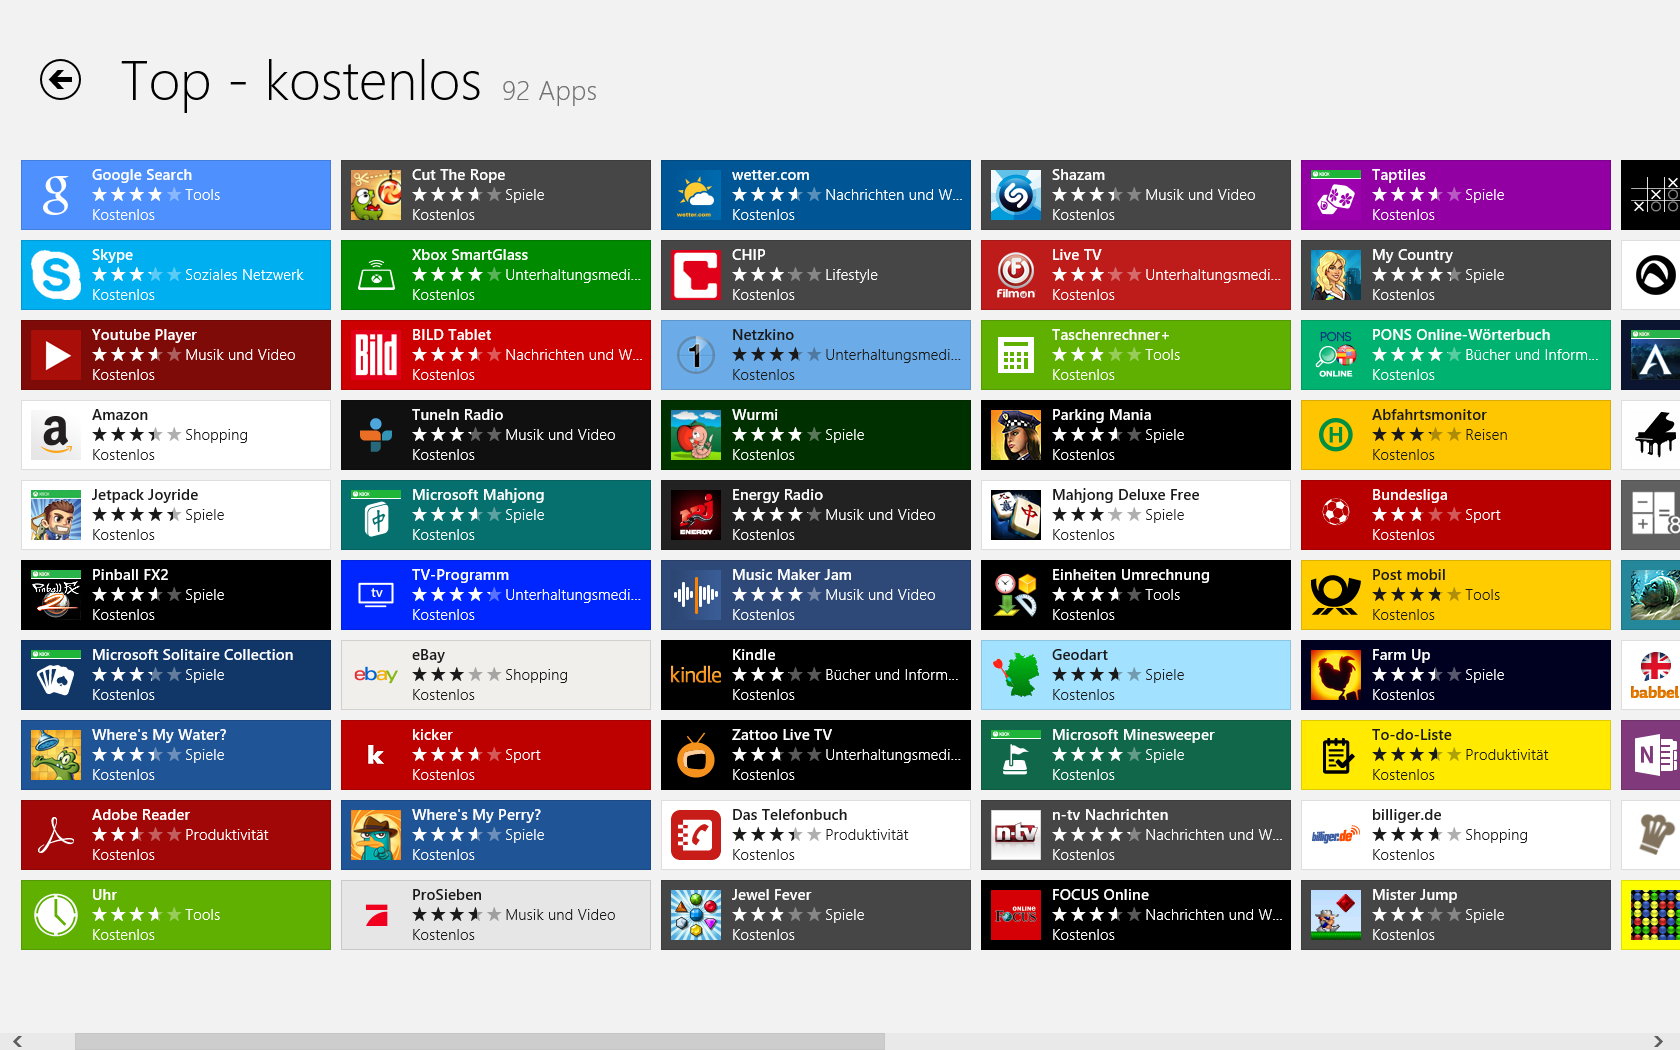Open the Music Maker Jam icon
Viewport: 1680px width, 1050px height.
coord(696,595)
